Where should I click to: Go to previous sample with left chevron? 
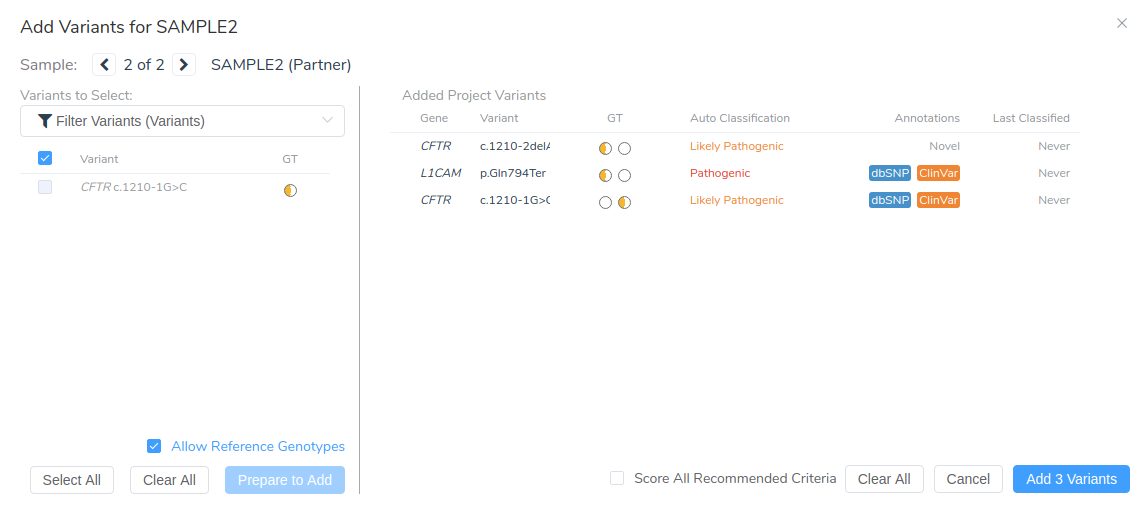pyautogui.click(x=104, y=65)
